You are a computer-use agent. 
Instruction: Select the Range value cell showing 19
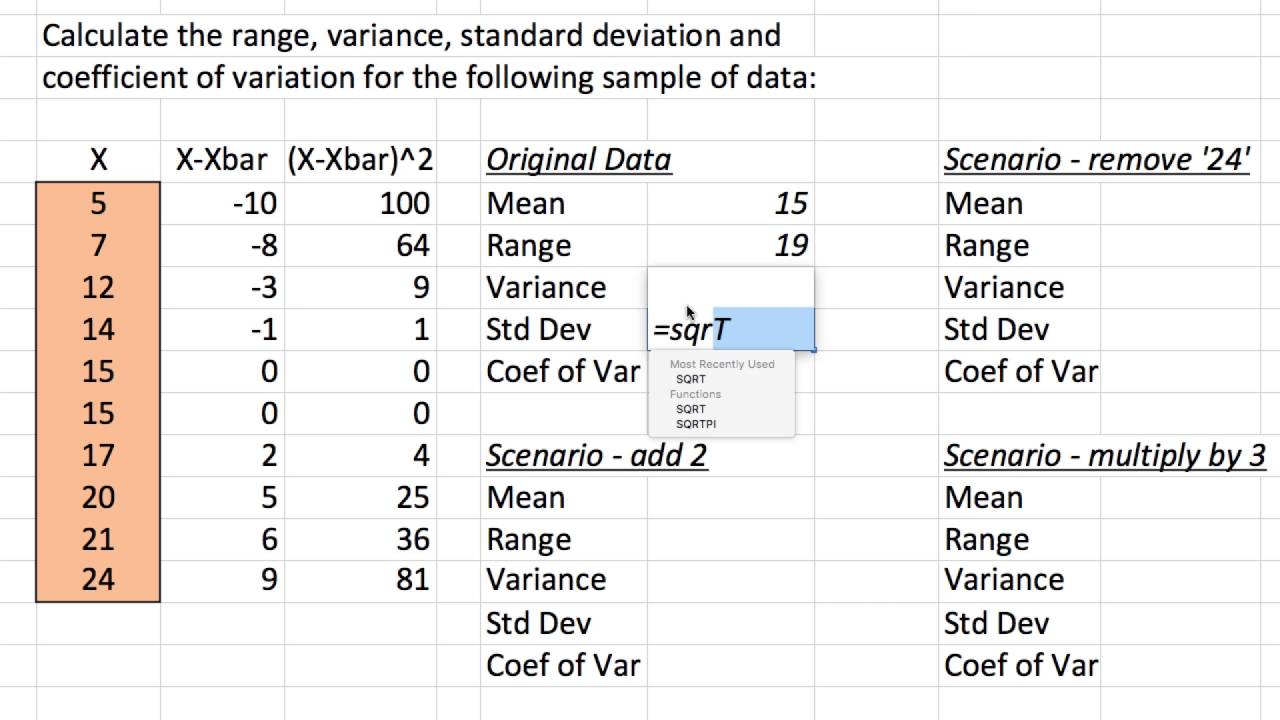coord(731,246)
